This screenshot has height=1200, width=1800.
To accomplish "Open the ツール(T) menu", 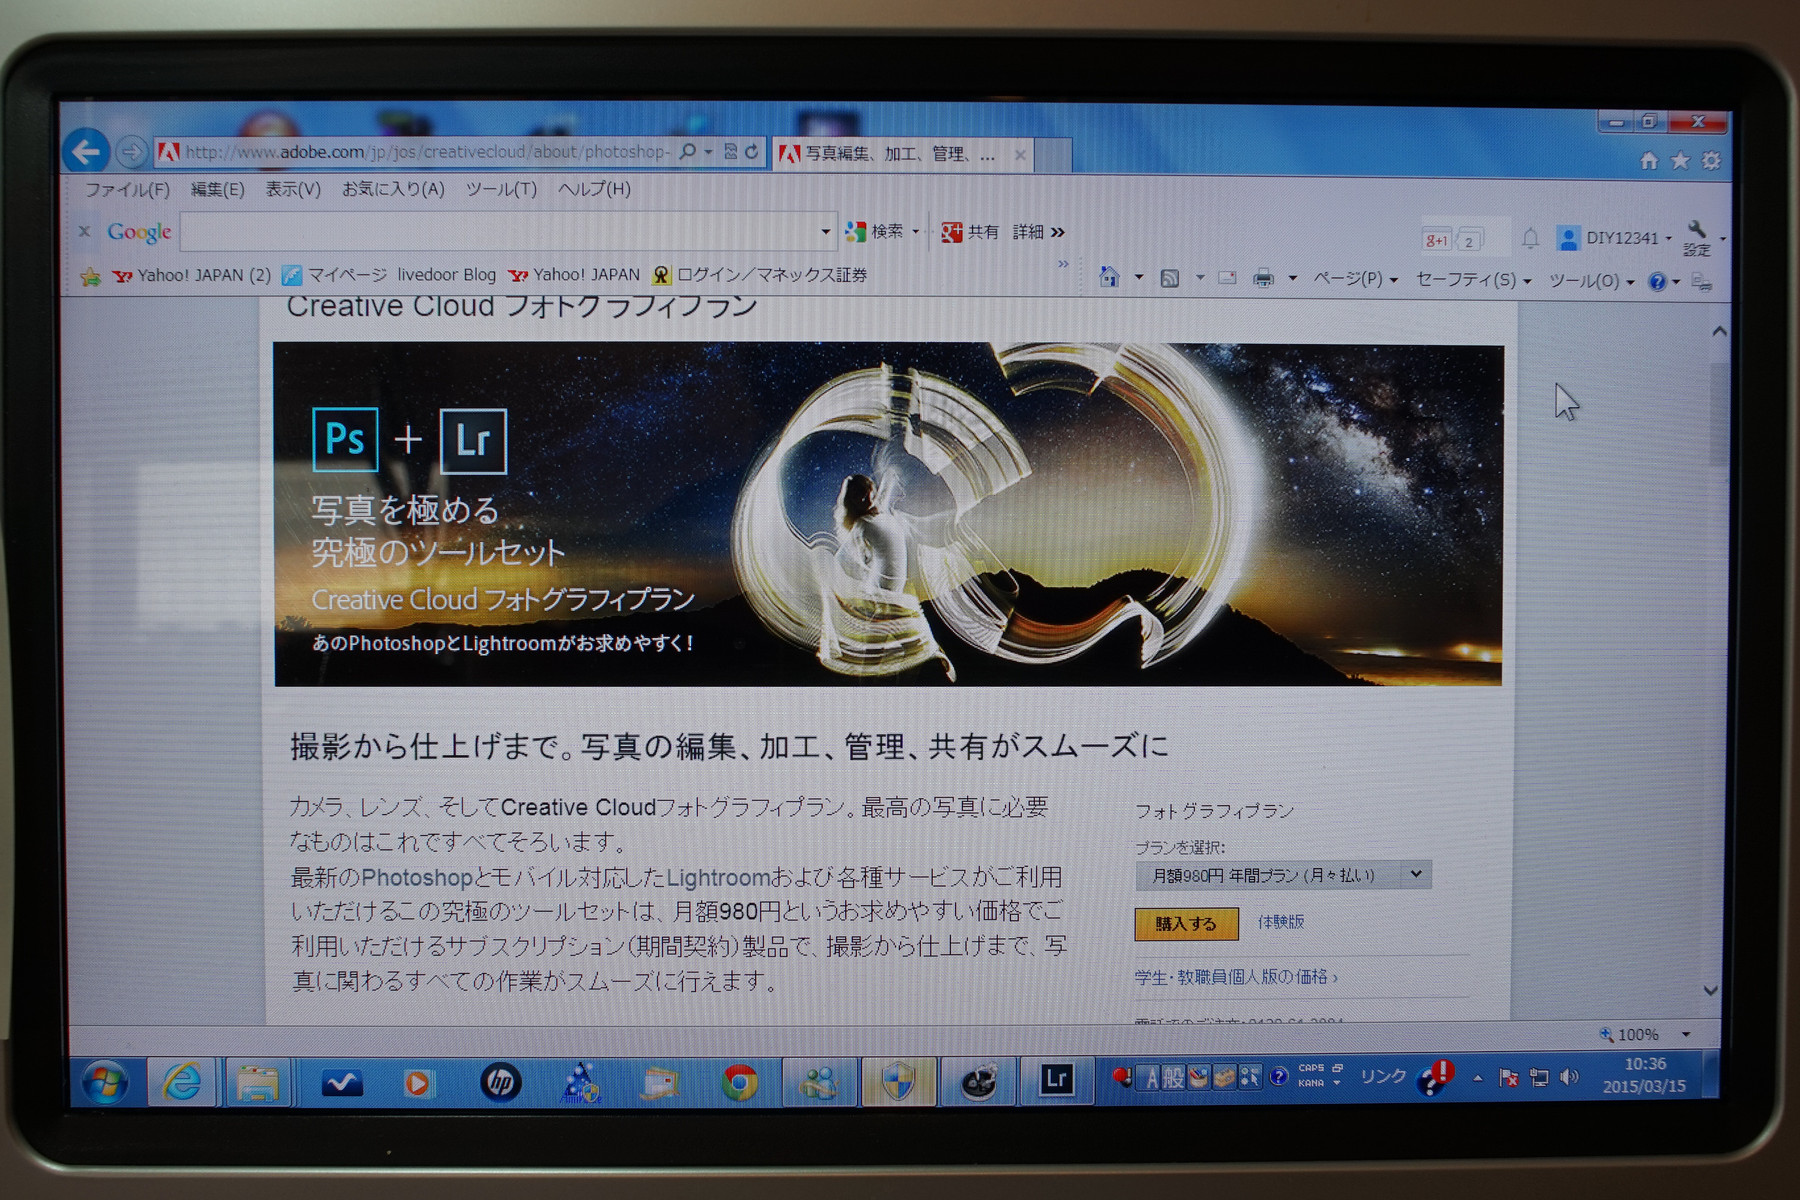I will click(x=501, y=189).
